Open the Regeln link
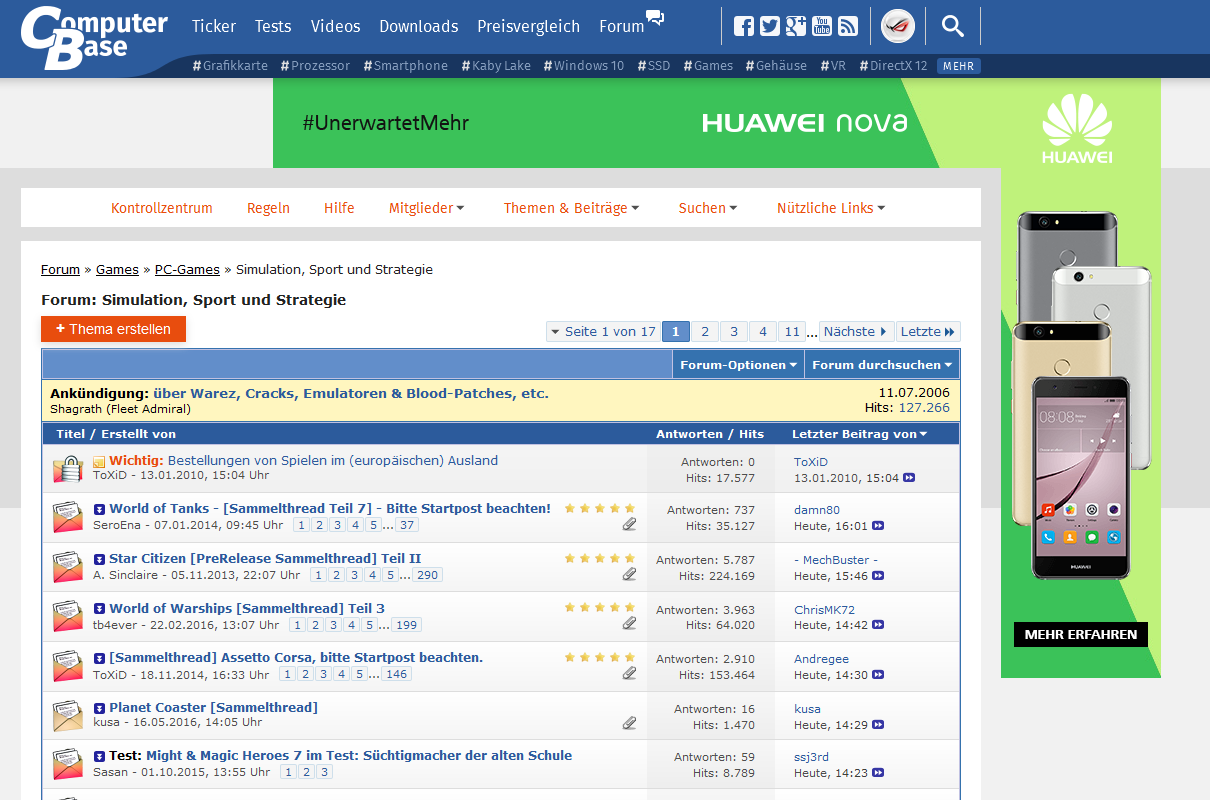The height and width of the screenshot is (800, 1210). click(x=268, y=208)
